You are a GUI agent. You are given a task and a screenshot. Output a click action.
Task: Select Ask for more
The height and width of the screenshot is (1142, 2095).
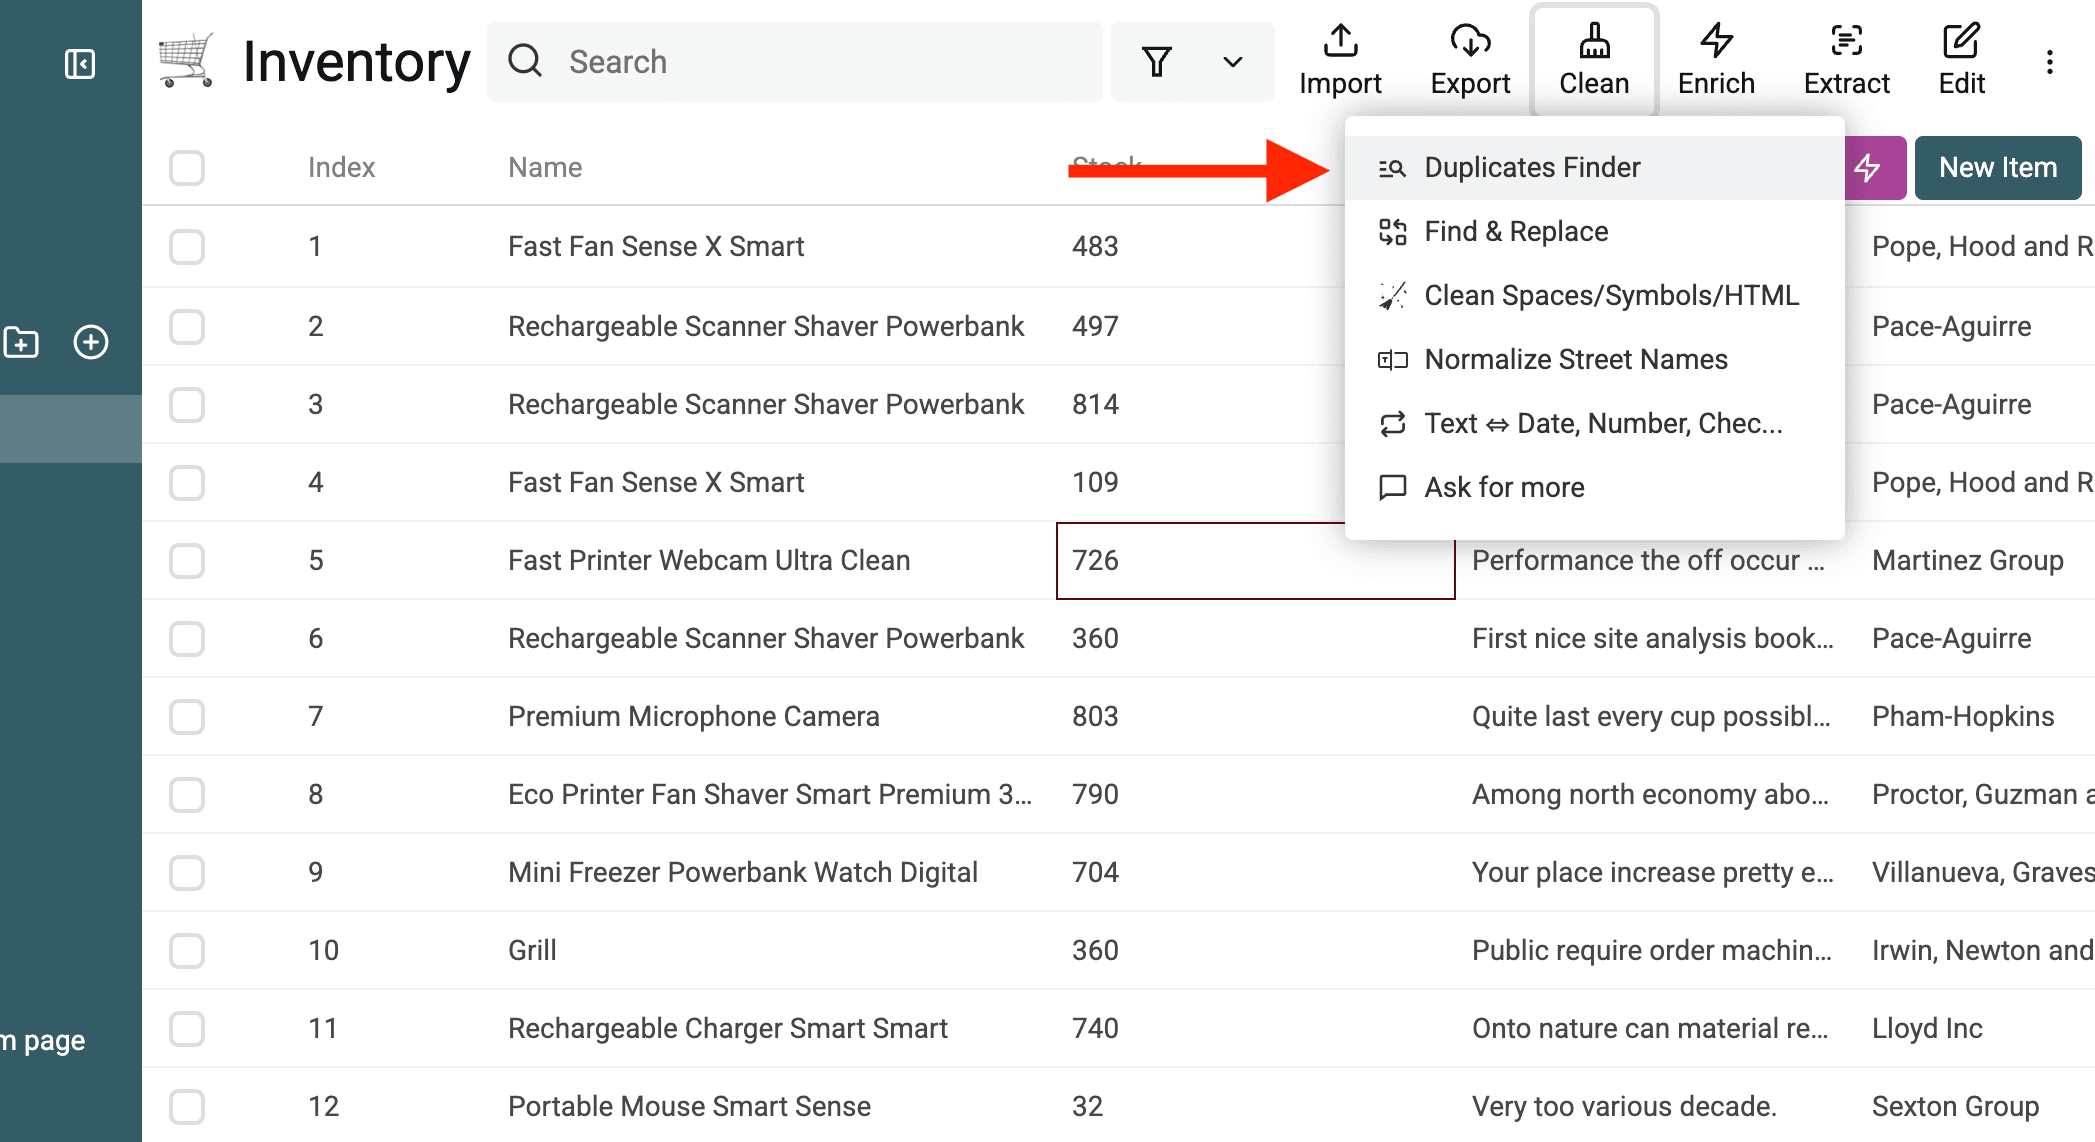pos(1503,487)
